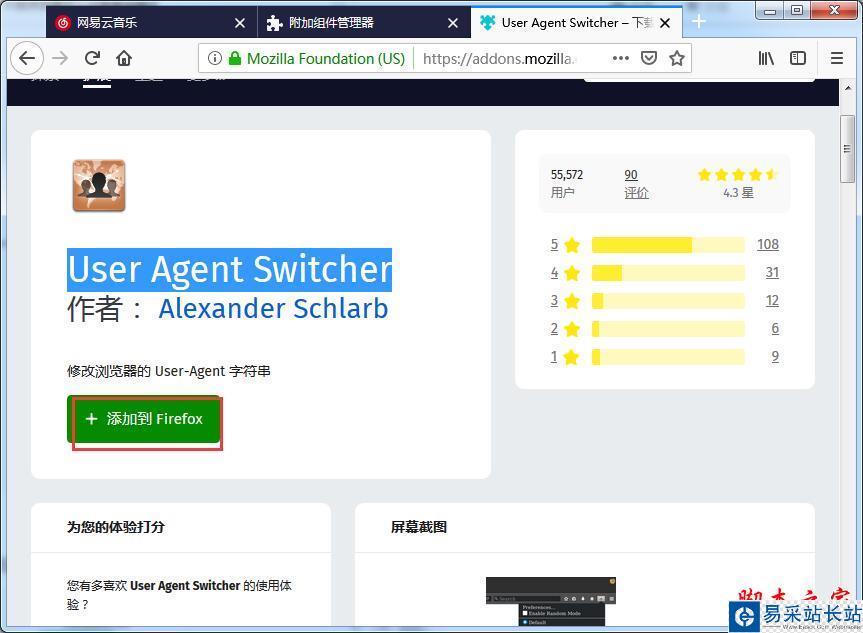Image resolution: width=863 pixels, height=633 pixels.
Task: Open the Library bookshelf icon
Action: click(x=766, y=58)
